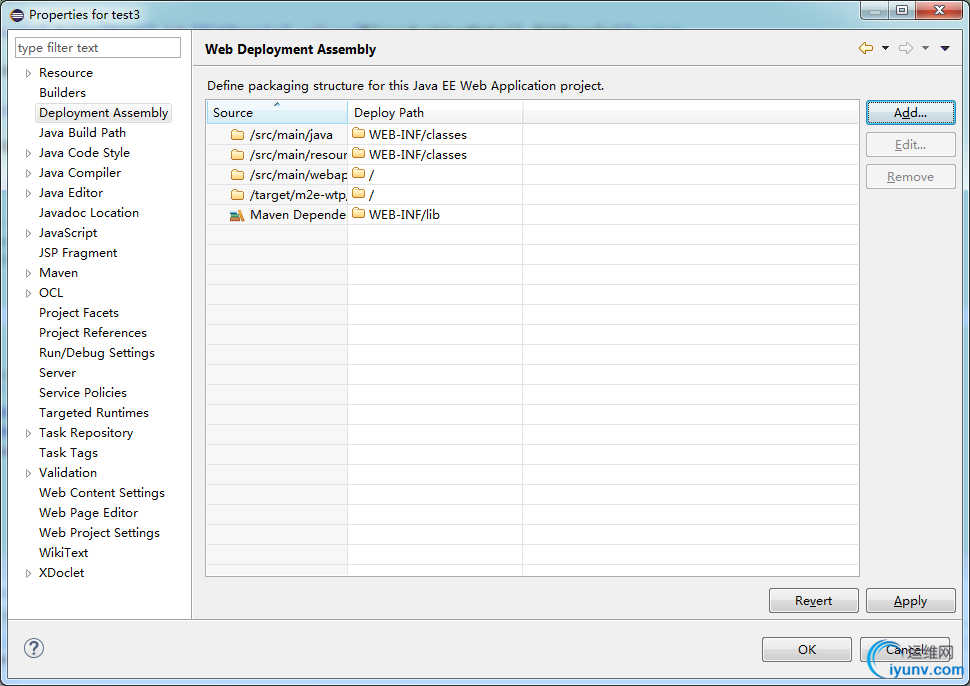Select Server in the tree
The width and height of the screenshot is (970, 686).
(58, 372)
